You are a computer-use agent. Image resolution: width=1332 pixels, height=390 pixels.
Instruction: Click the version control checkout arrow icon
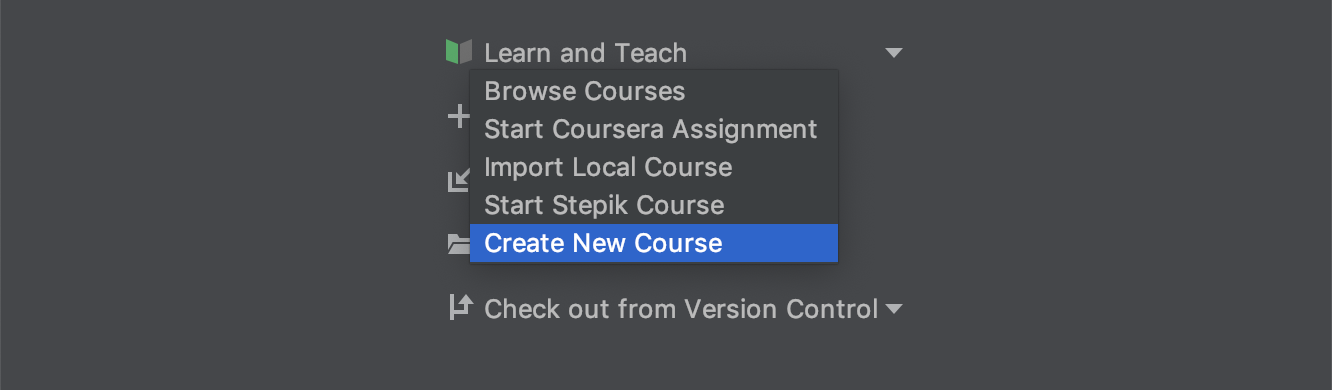tap(459, 307)
